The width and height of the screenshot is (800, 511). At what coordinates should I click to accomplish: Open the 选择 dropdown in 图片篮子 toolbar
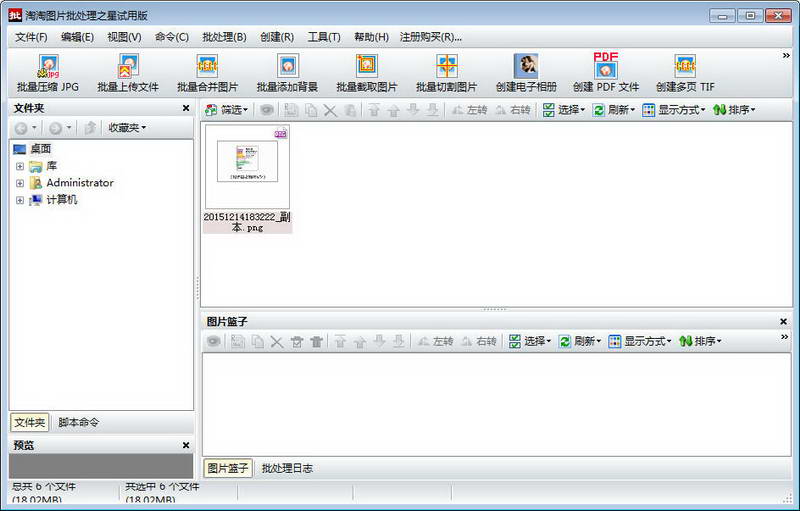530,341
